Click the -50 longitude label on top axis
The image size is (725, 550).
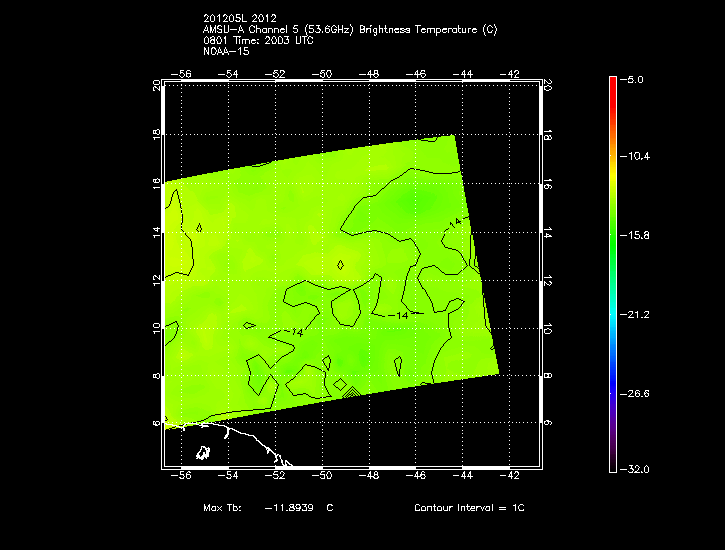point(324,74)
